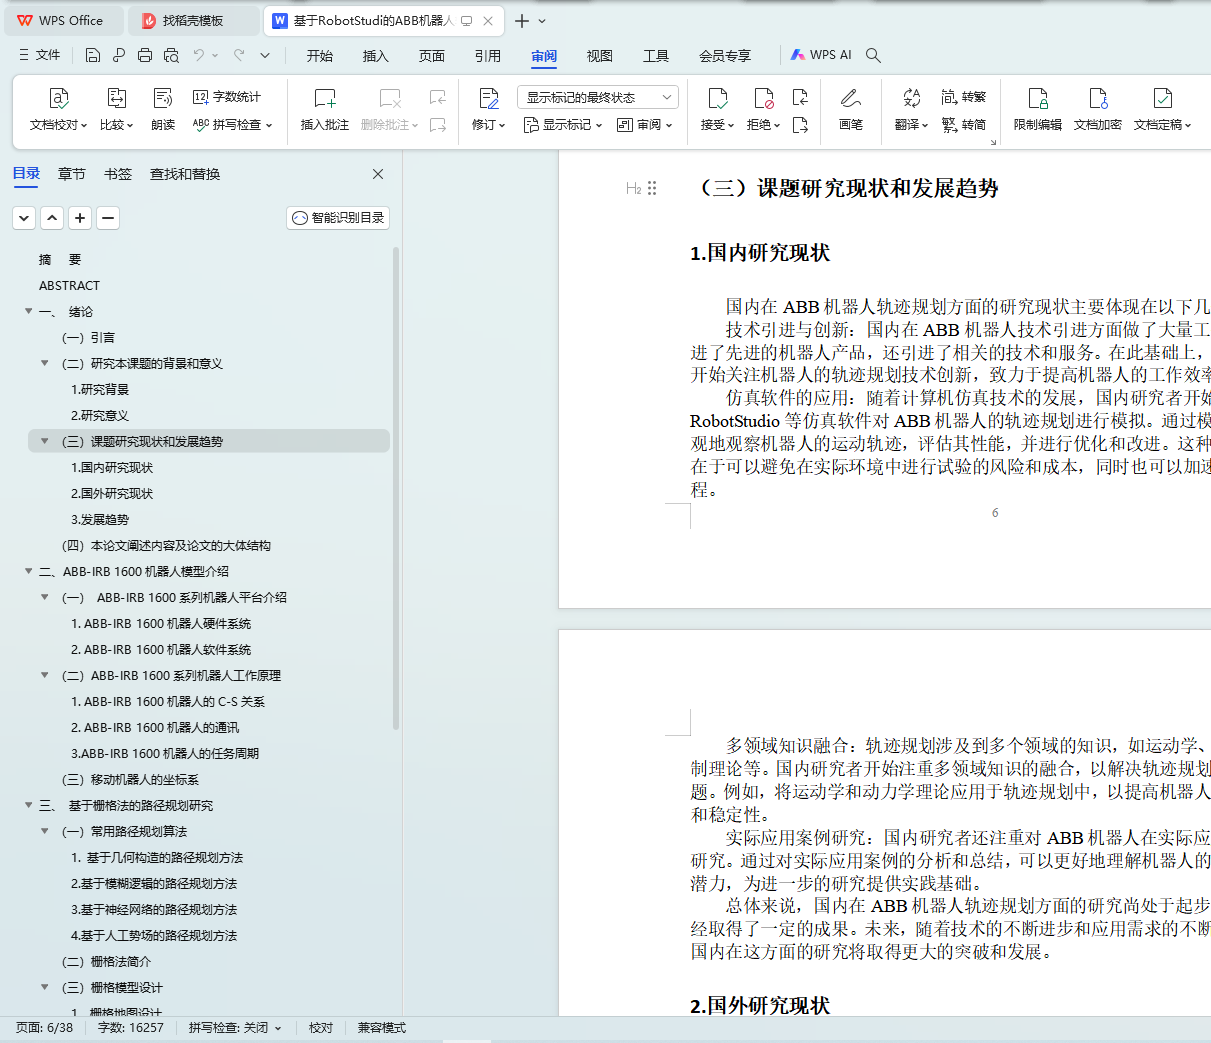Open the 文件 menu

(40, 55)
